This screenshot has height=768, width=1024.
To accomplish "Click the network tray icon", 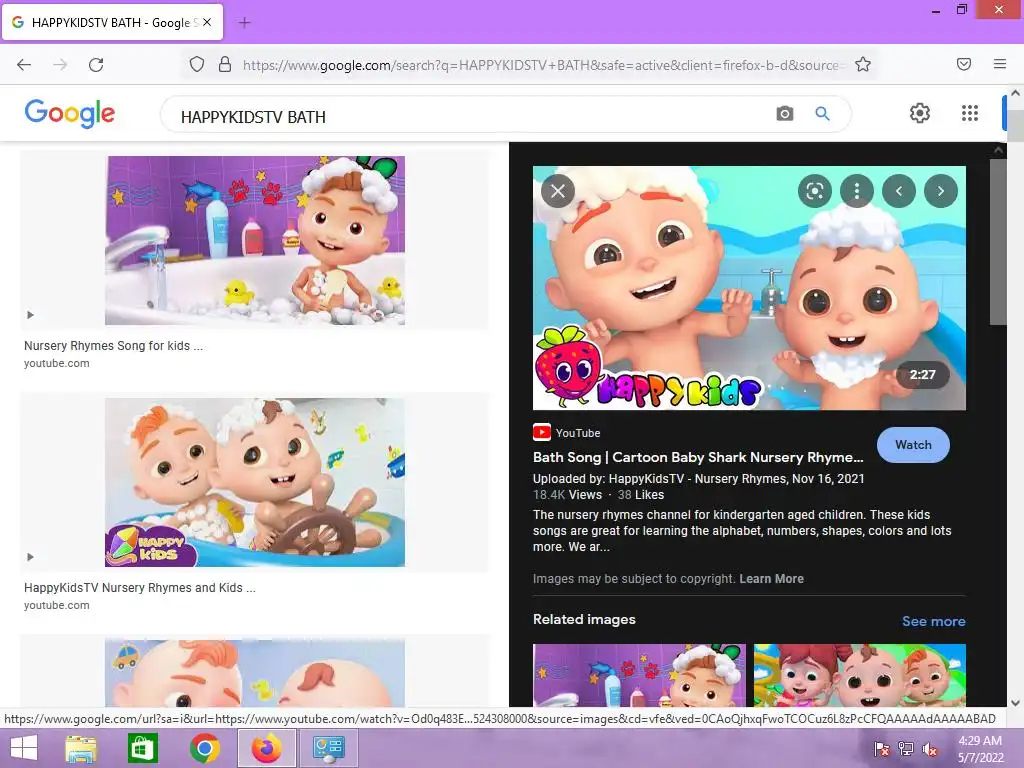I will click(906, 749).
